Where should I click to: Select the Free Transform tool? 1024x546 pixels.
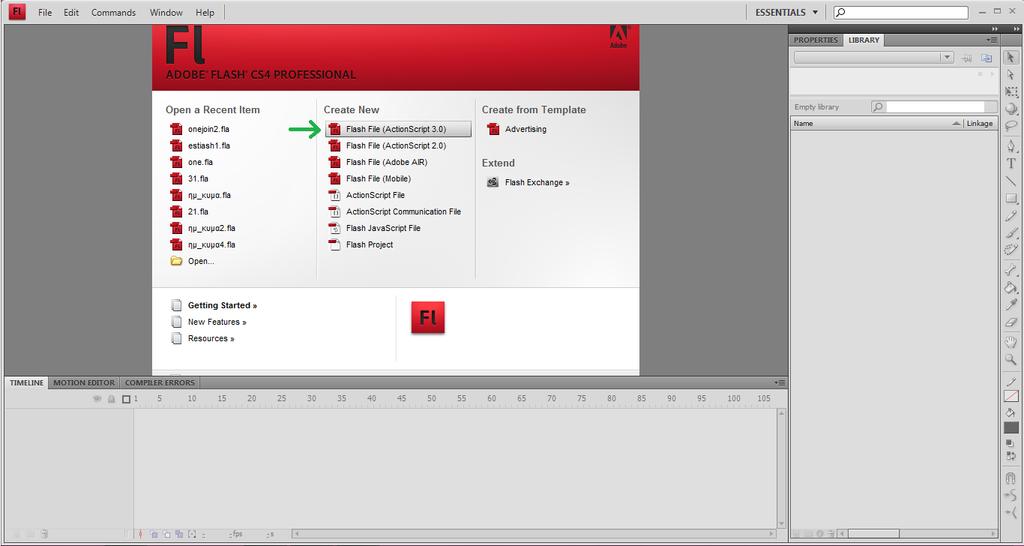(1011, 92)
